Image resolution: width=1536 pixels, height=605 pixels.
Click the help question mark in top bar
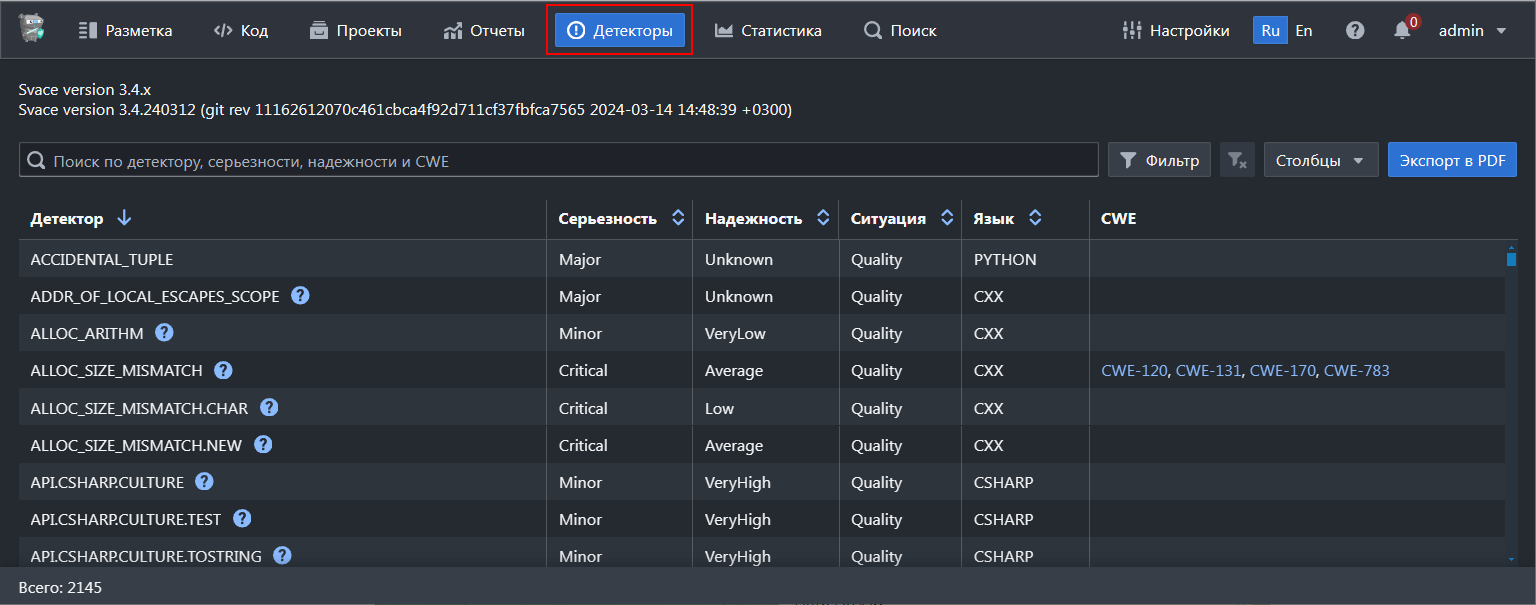pos(1355,31)
